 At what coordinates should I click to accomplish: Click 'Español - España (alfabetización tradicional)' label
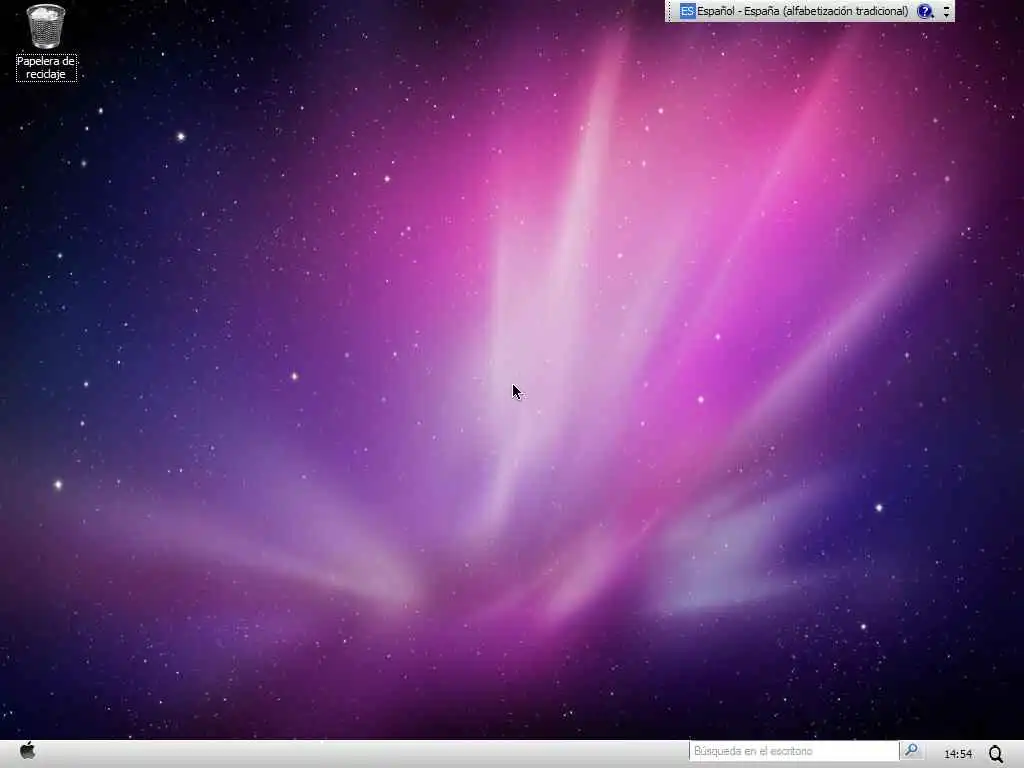803,11
